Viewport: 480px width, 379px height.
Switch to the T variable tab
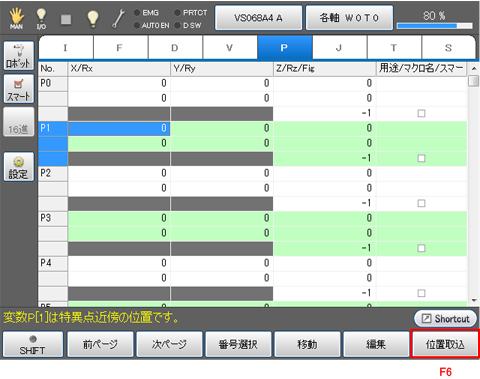(x=394, y=48)
